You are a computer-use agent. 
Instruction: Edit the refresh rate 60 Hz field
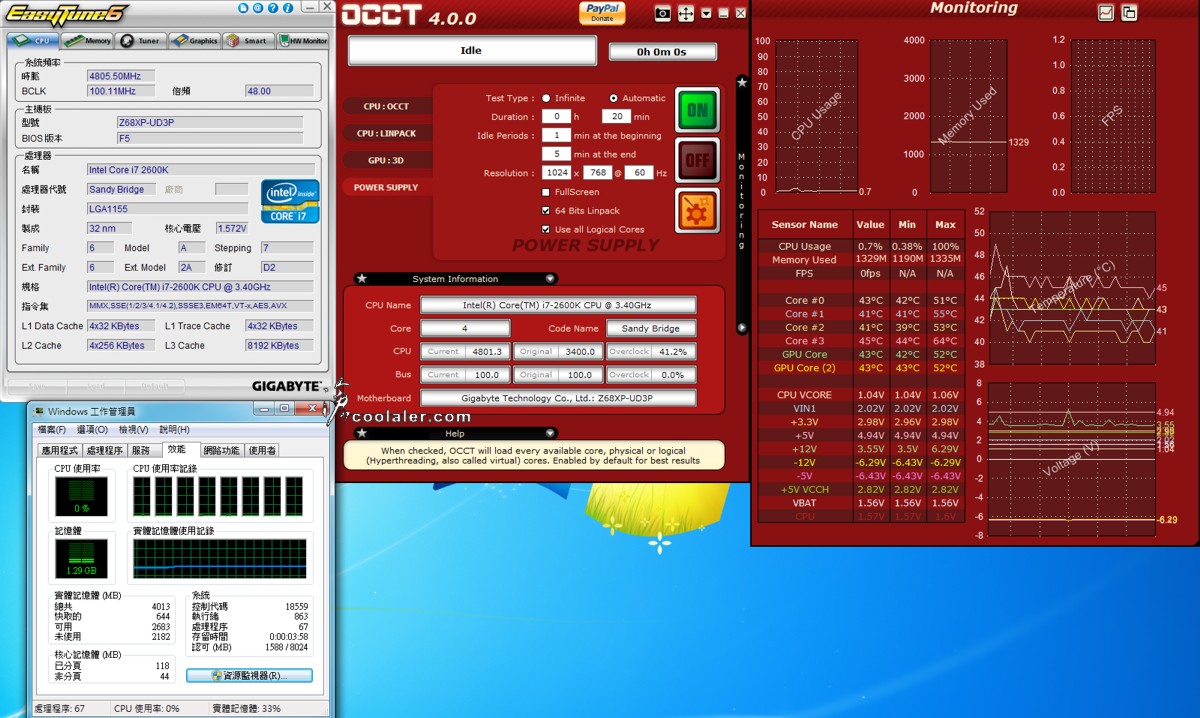pos(638,173)
